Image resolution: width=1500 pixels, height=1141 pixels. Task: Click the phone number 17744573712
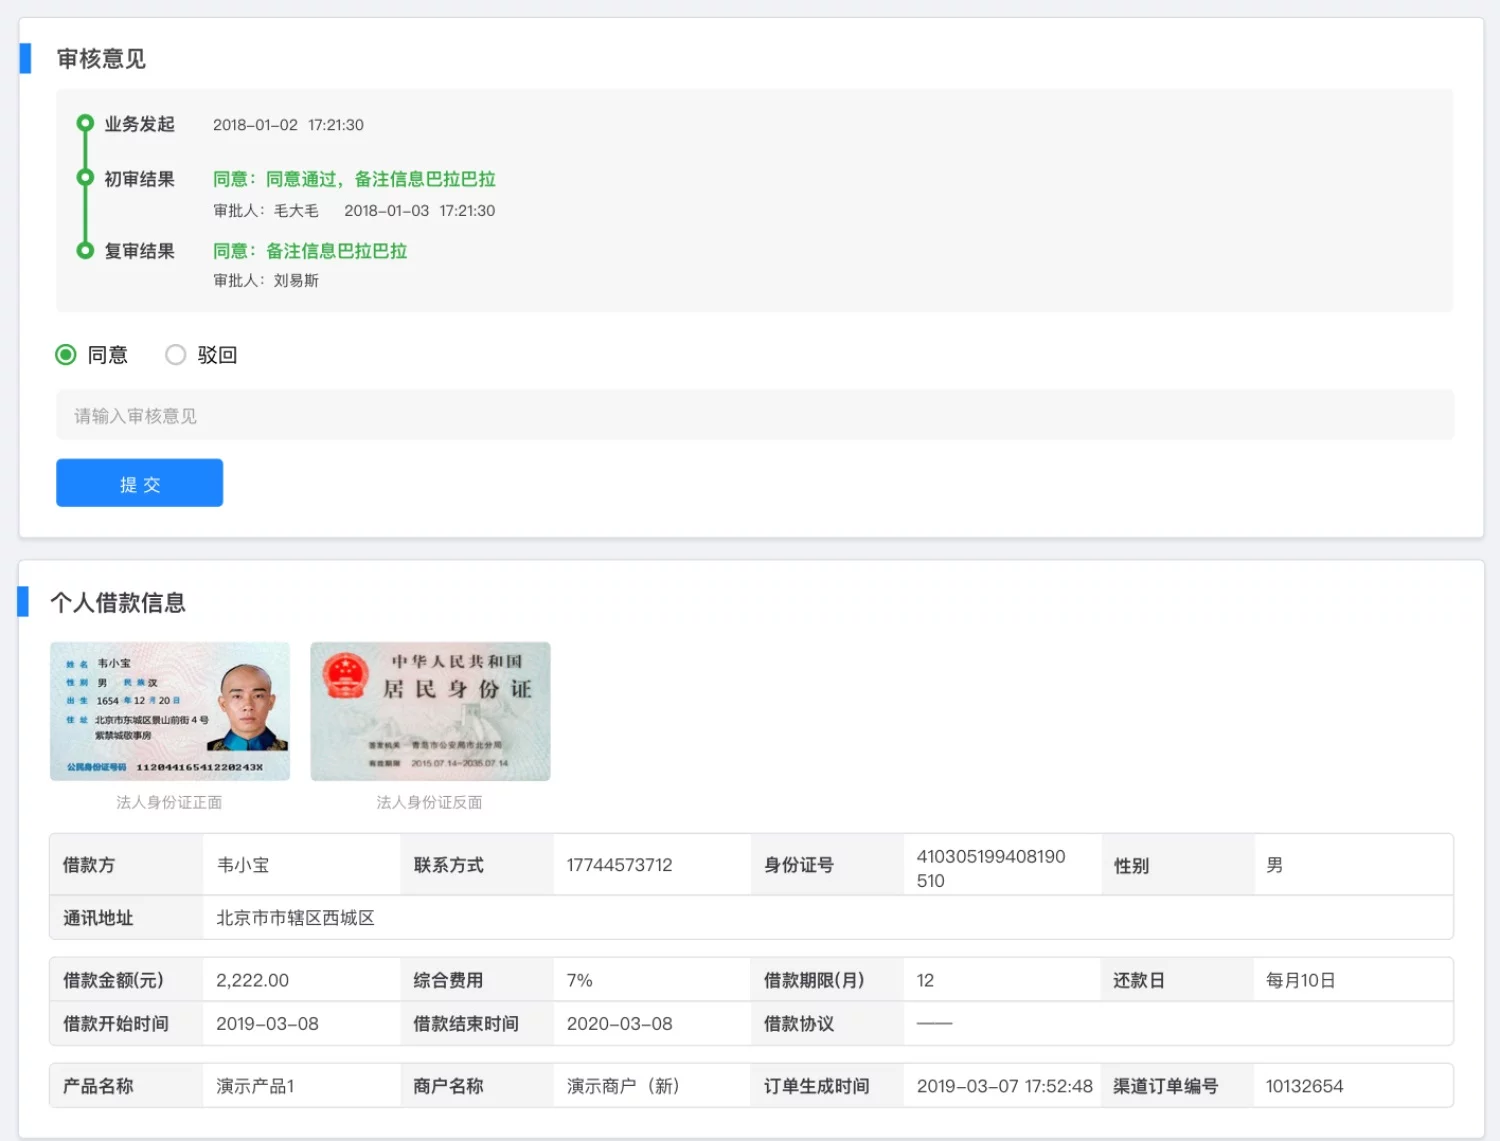click(619, 865)
